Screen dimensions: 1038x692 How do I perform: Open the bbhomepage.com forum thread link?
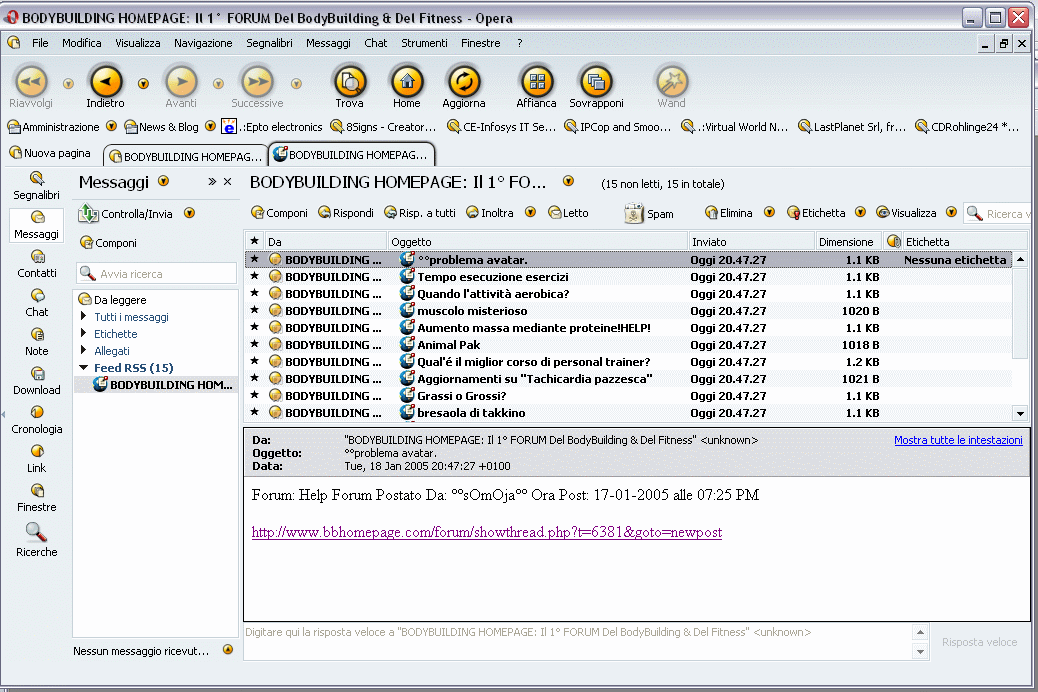click(x=486, y=532)
